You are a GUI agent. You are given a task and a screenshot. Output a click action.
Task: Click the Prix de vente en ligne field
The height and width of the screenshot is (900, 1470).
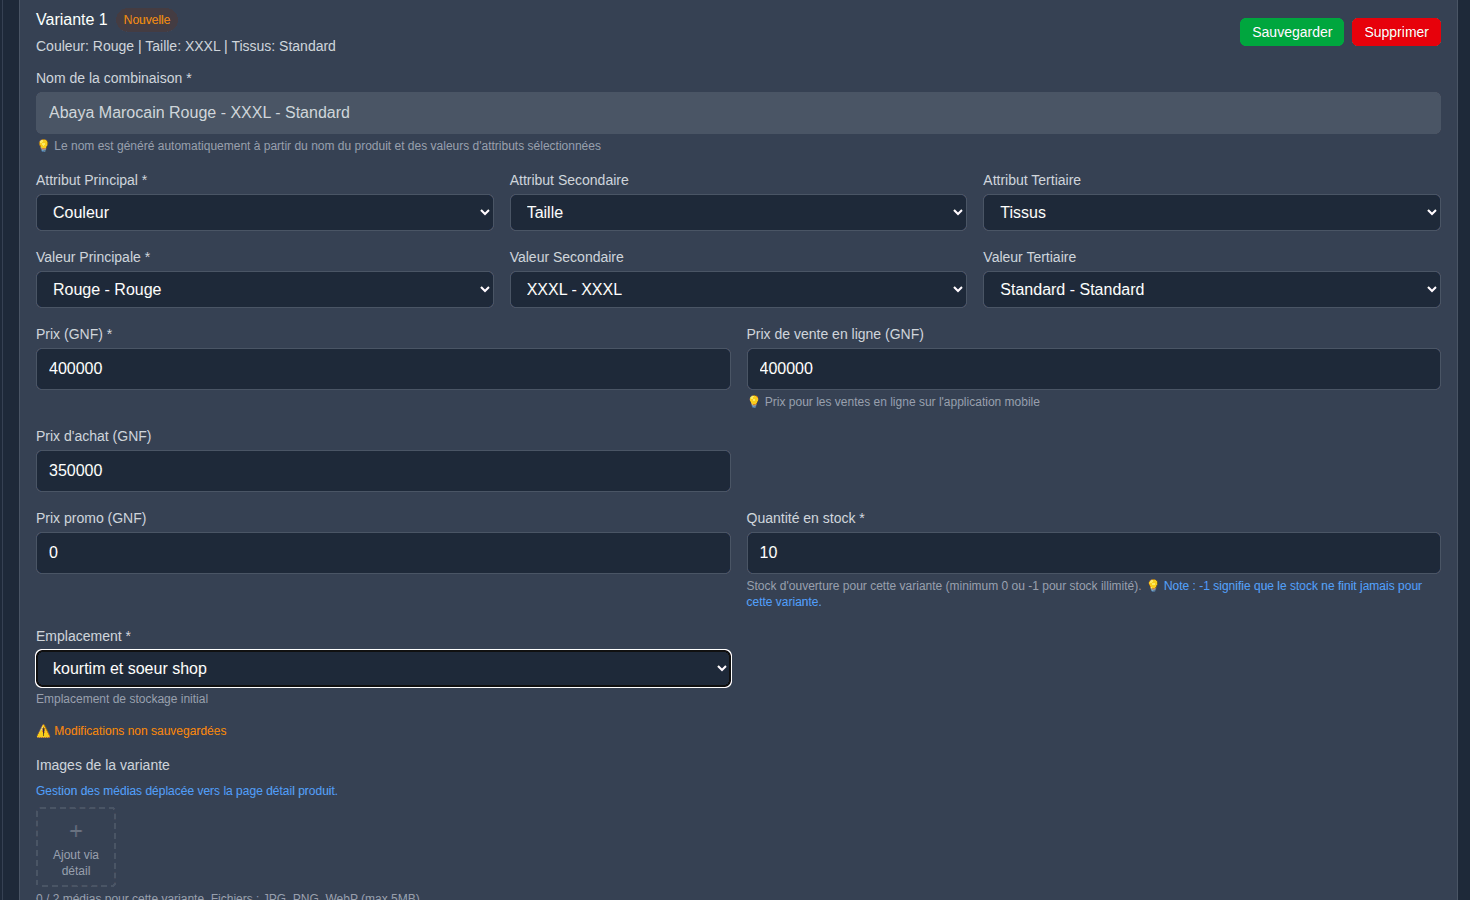click(x=1093, y=369)
